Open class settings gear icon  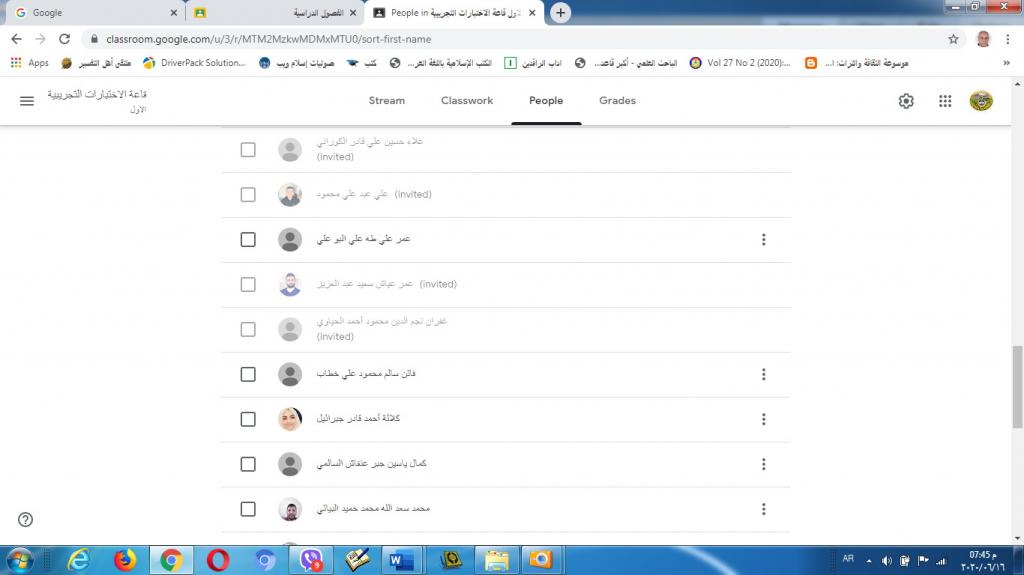click(x=906, y=101)
